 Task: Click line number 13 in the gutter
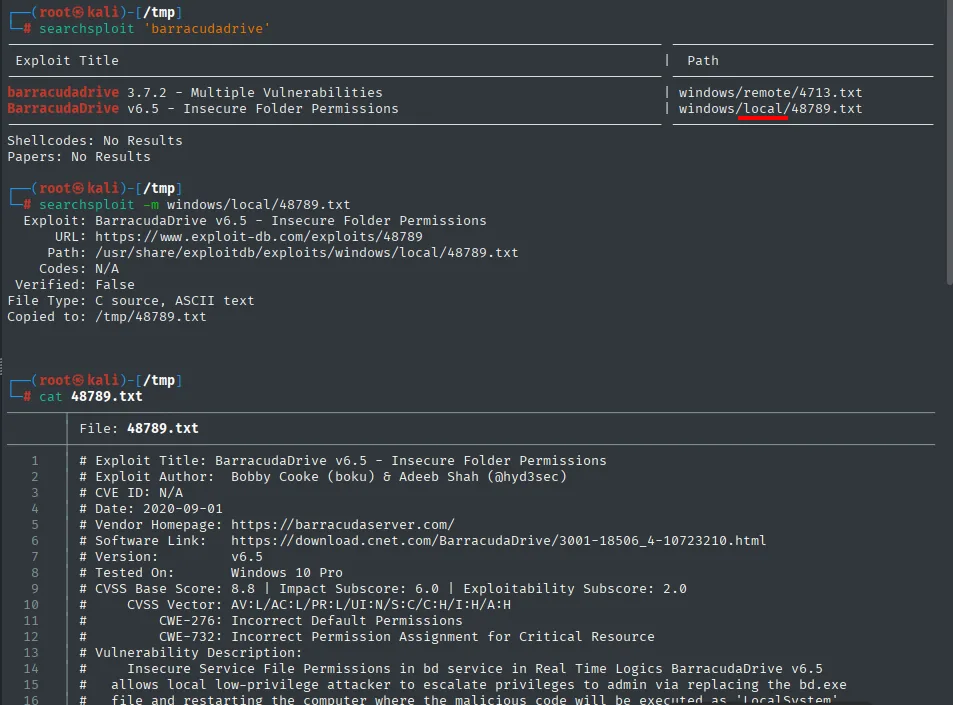31,652
